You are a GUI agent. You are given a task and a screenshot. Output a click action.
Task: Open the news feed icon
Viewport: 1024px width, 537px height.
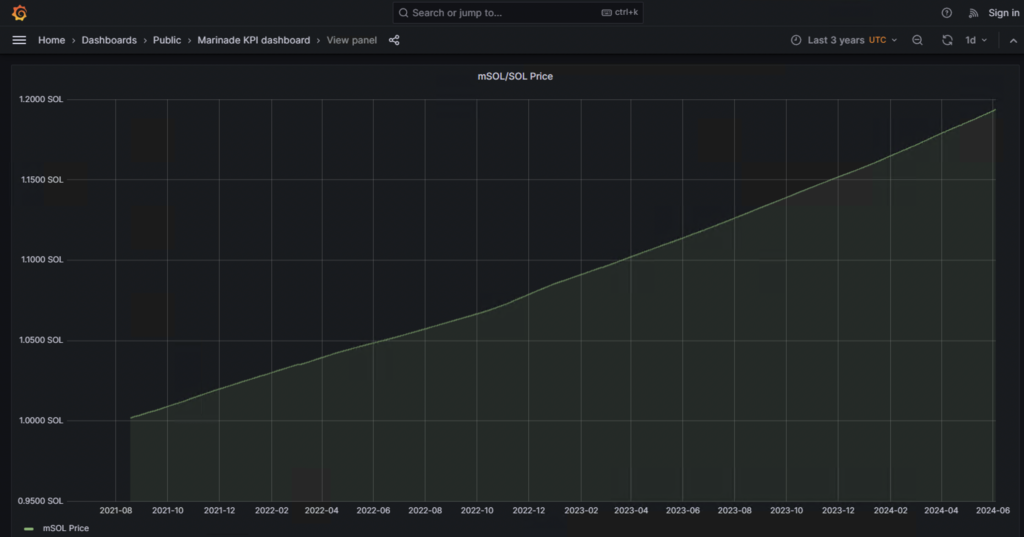[x=973, y=13]
